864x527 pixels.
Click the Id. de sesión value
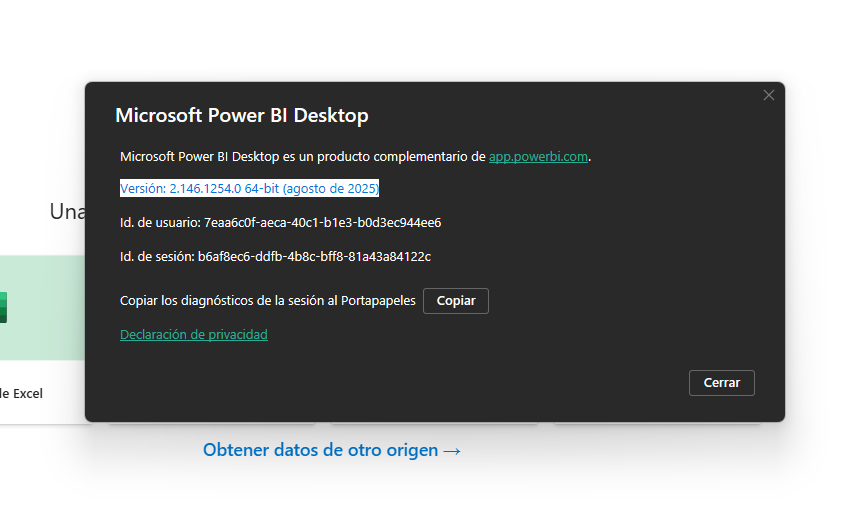(x=314, y=256)
